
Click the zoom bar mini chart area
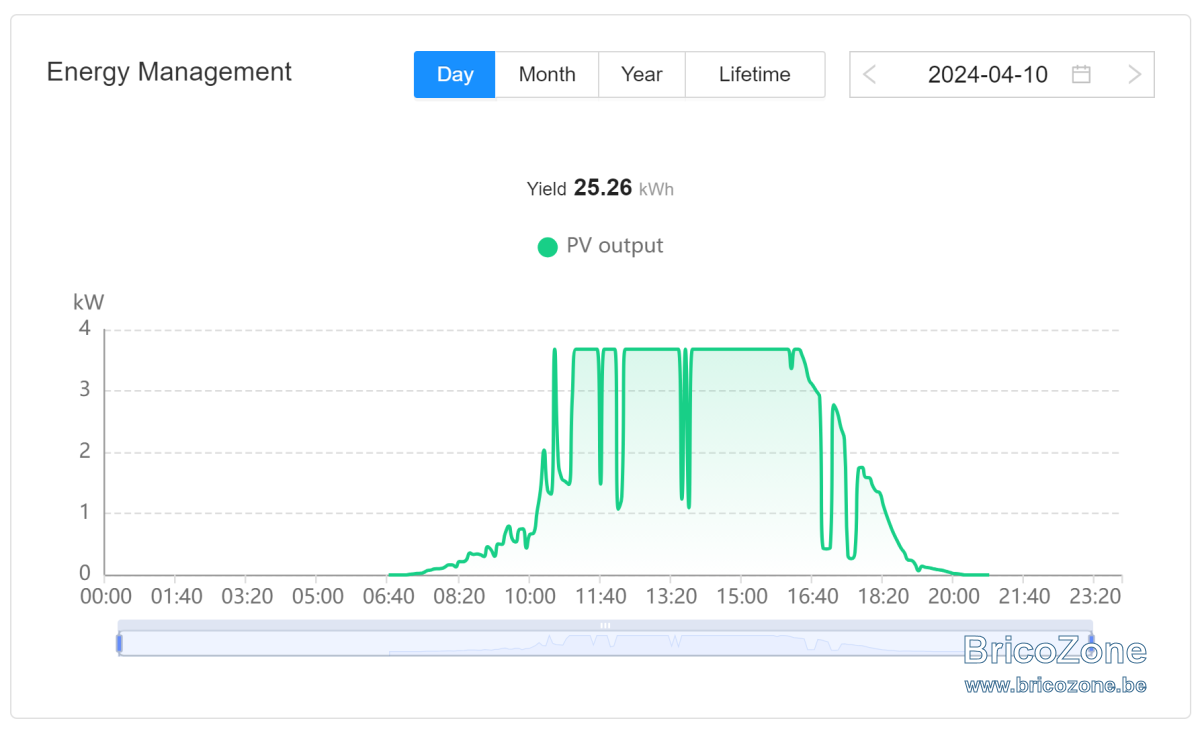coord(605,643)
